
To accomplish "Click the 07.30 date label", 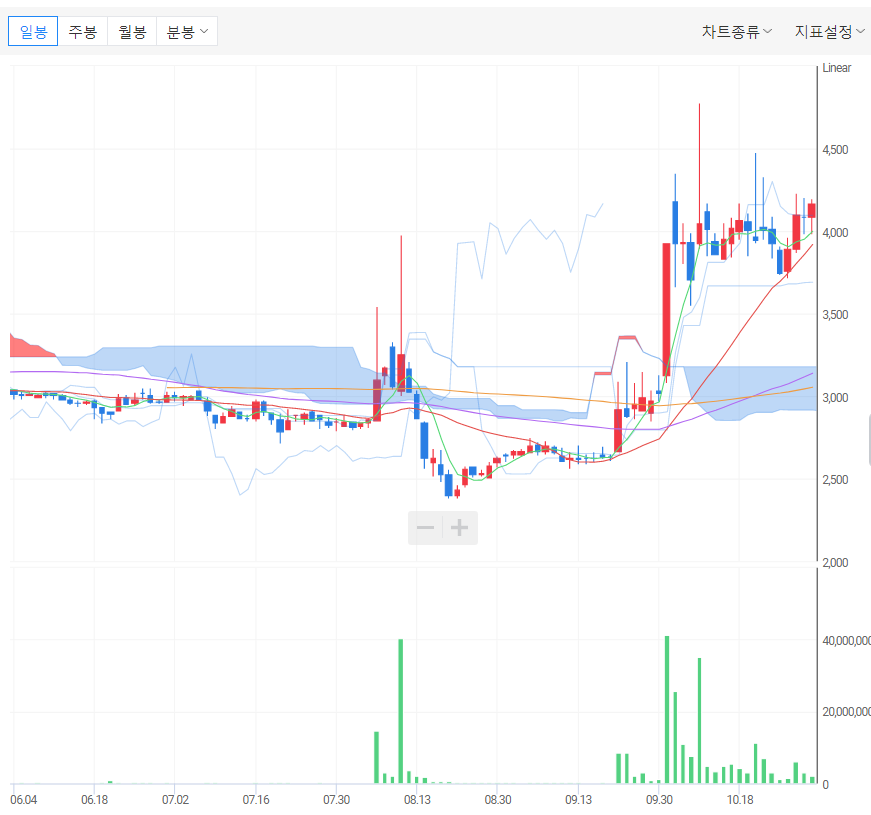I will [x=337, y=800].
